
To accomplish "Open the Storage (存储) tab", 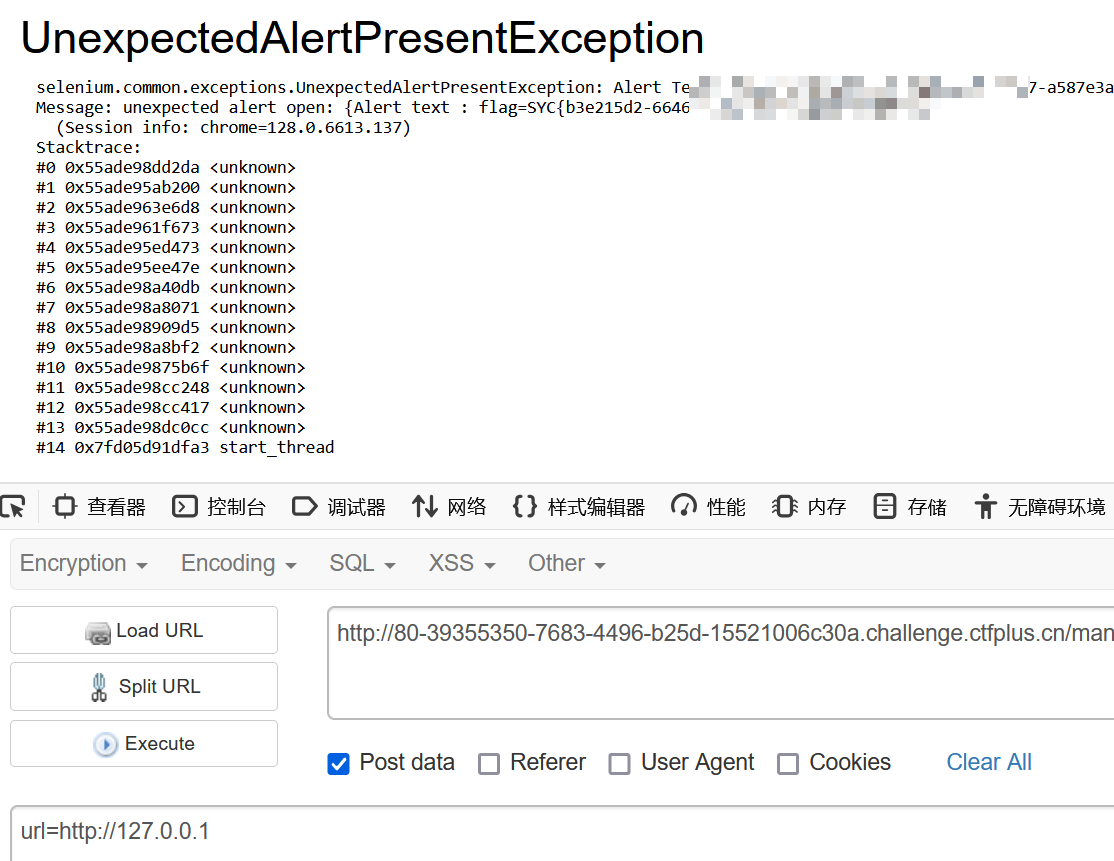I will (x=909, y=507).
